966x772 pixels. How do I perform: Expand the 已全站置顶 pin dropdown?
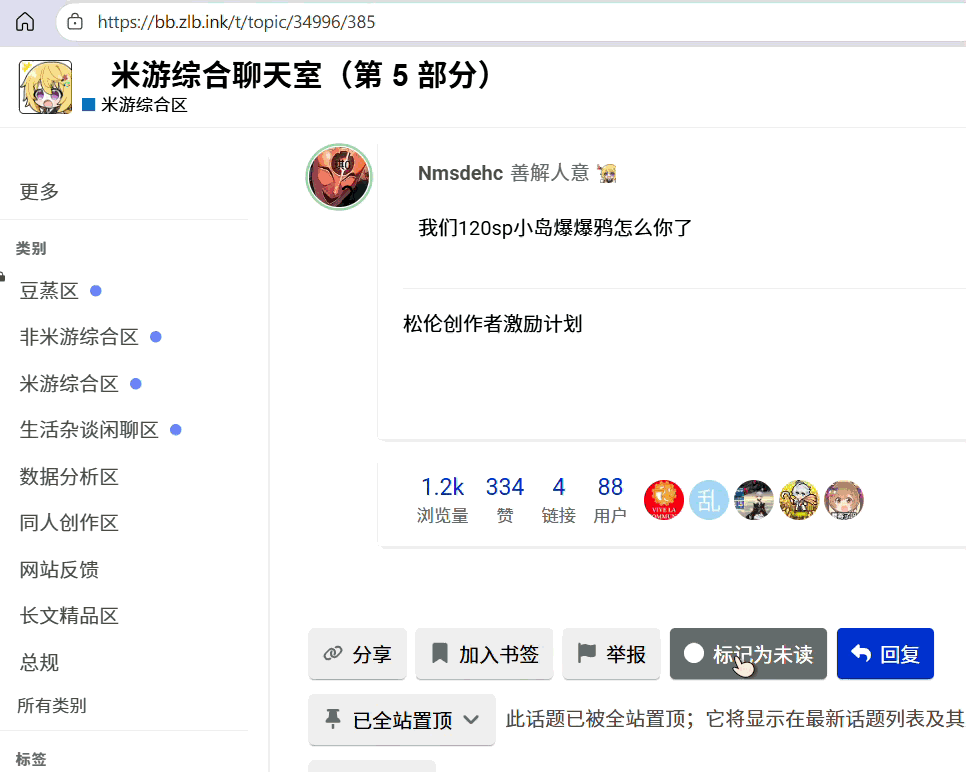point(402,720)
